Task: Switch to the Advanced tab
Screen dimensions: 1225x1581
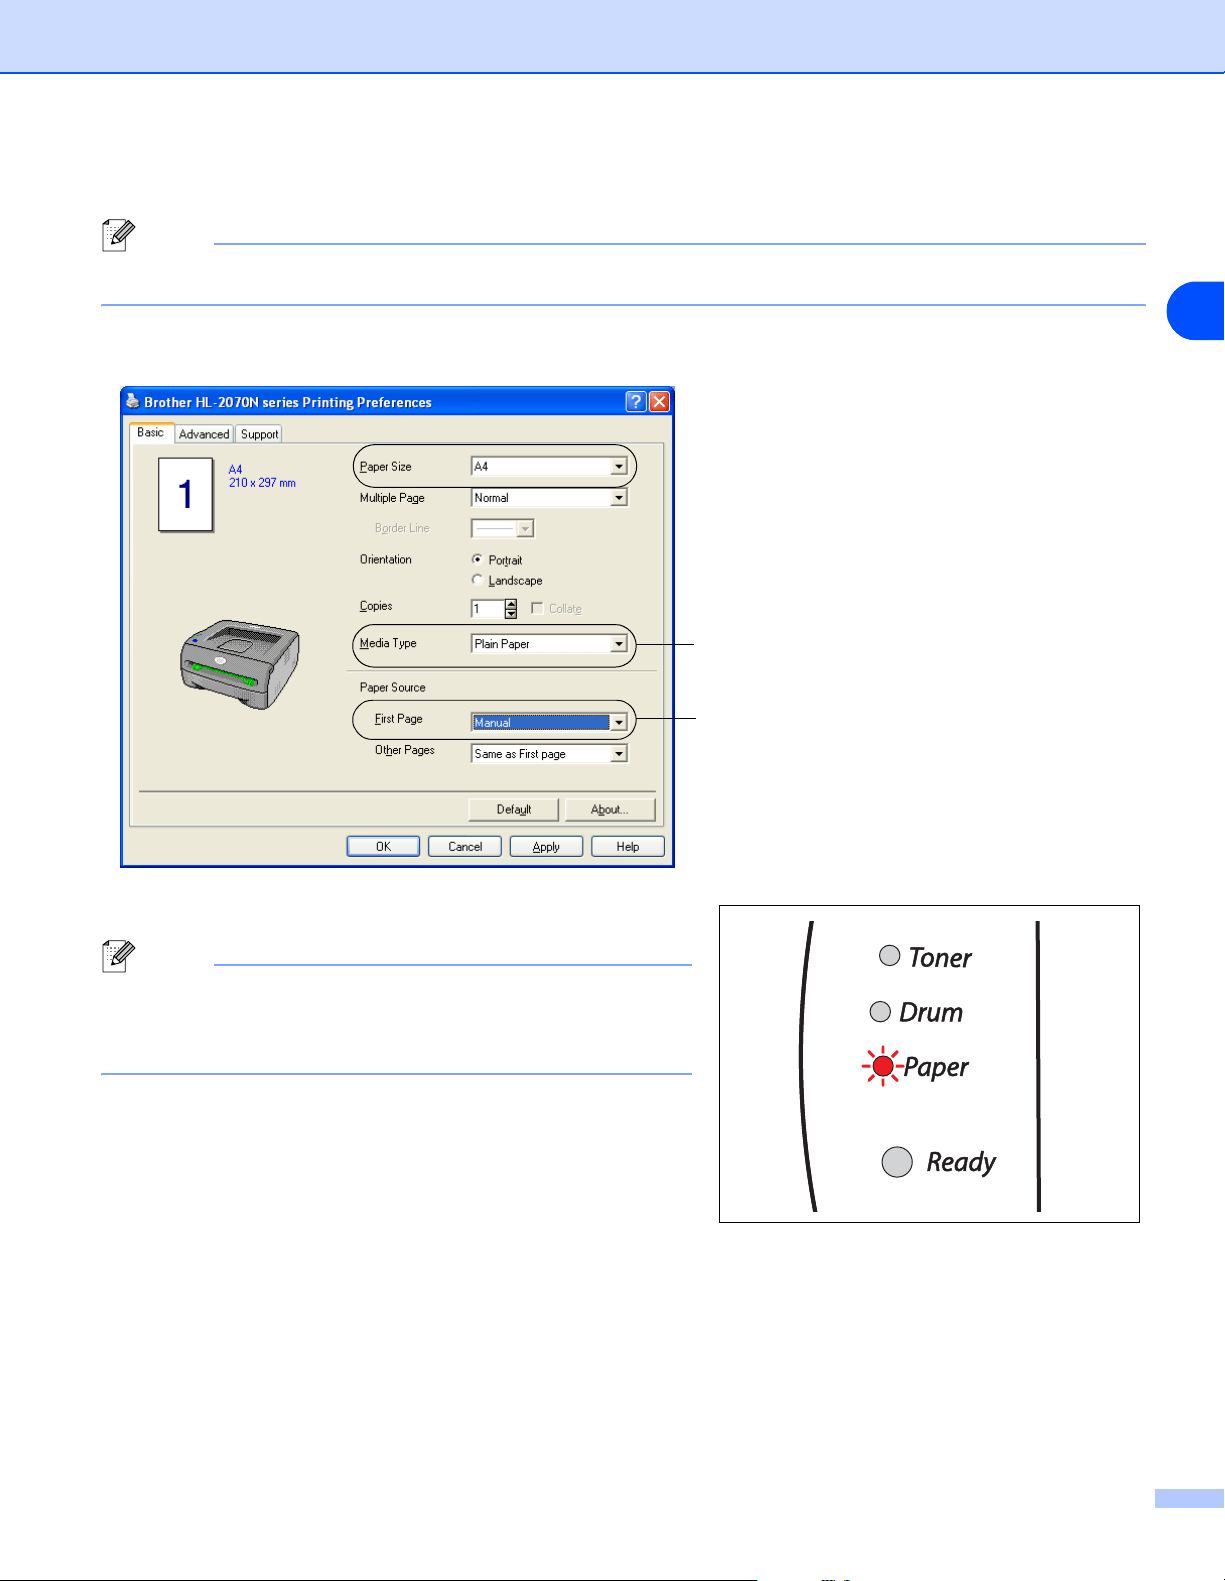Action: [204, 434]
